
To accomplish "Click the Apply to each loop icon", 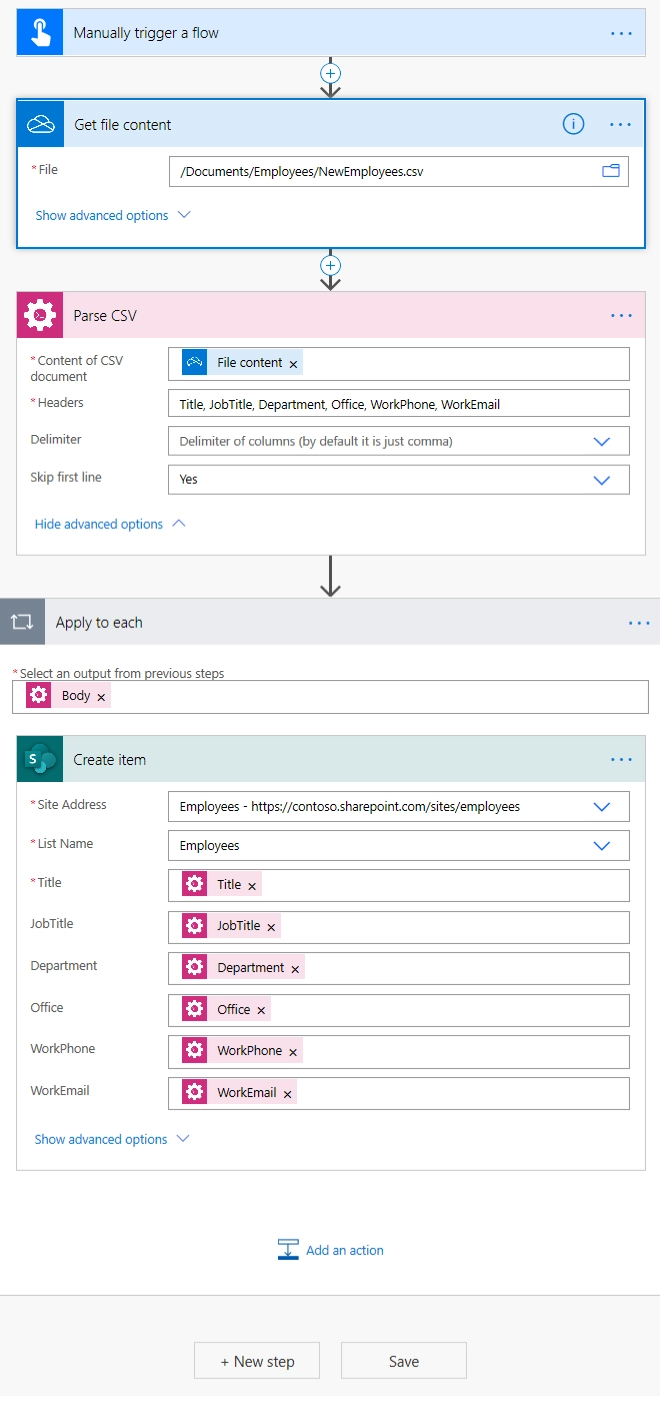I will 22,622.
